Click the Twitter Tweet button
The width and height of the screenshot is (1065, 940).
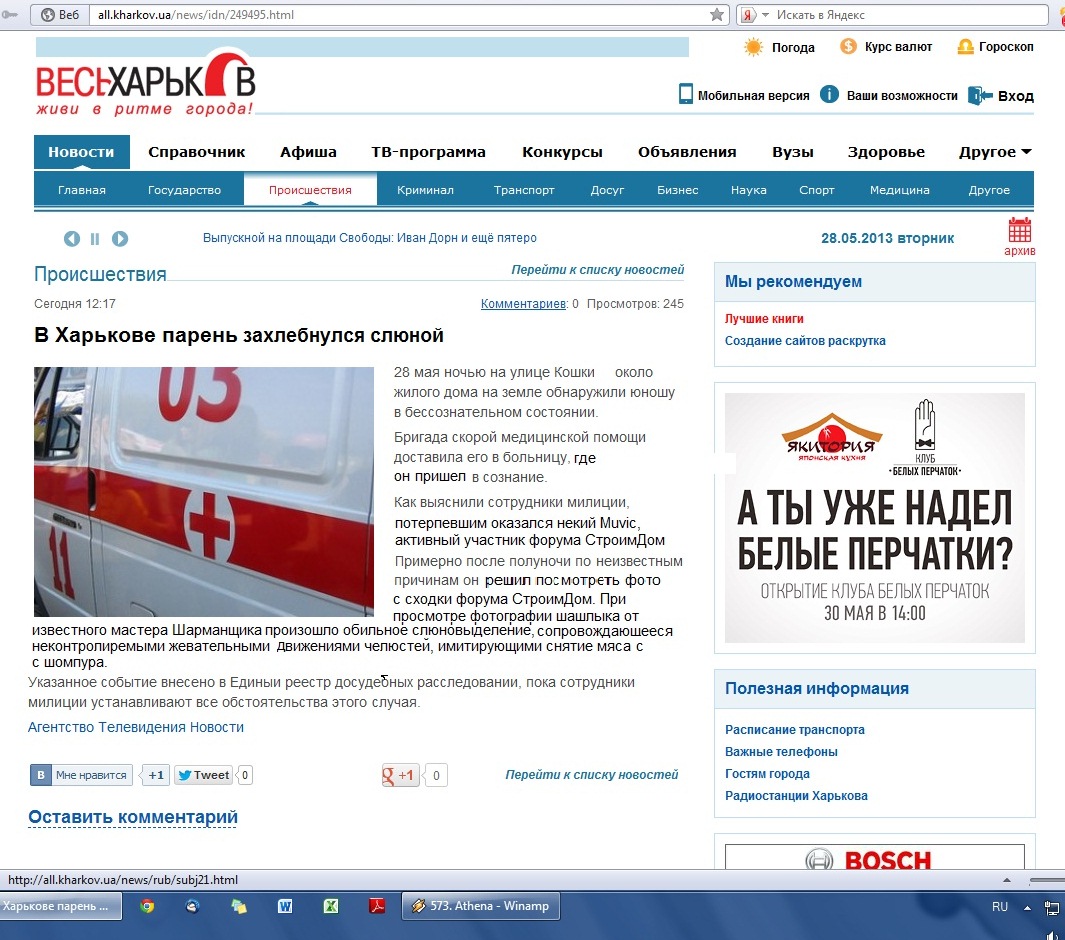(204, 775)
